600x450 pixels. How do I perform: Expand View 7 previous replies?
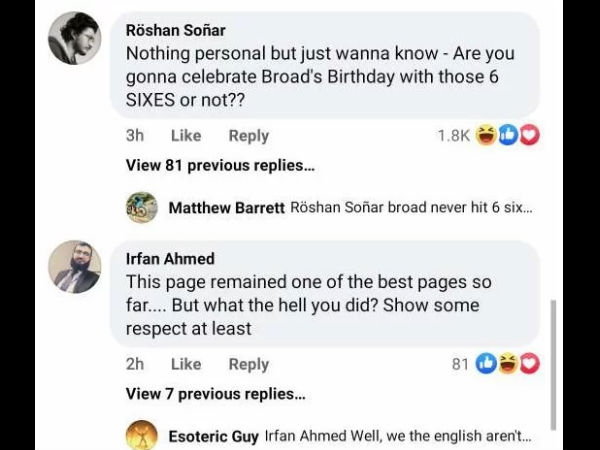(216, 393)
